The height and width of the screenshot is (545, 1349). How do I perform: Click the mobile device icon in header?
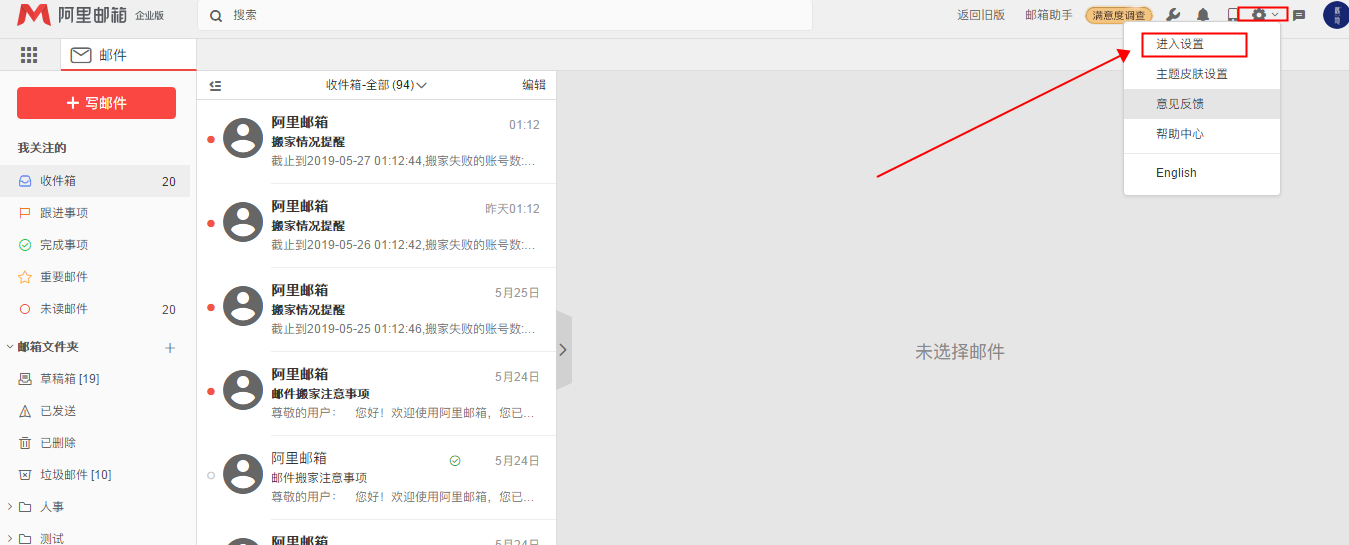point(1232,15)
